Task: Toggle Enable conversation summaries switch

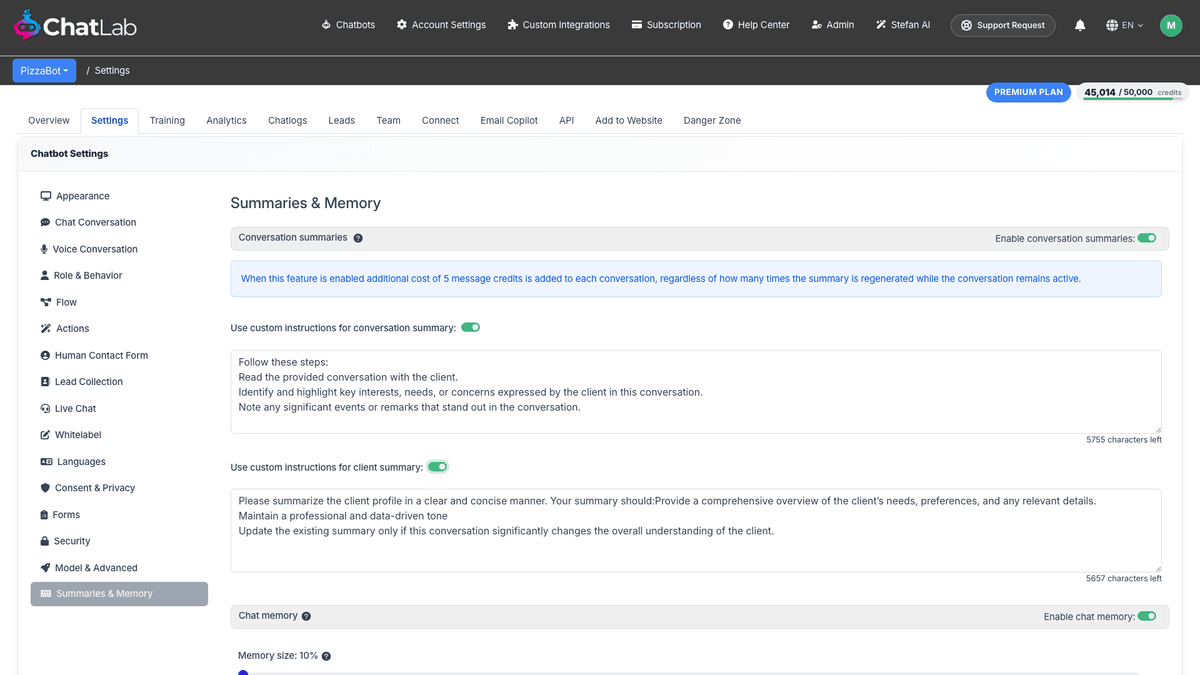Action: (1147, 238)
